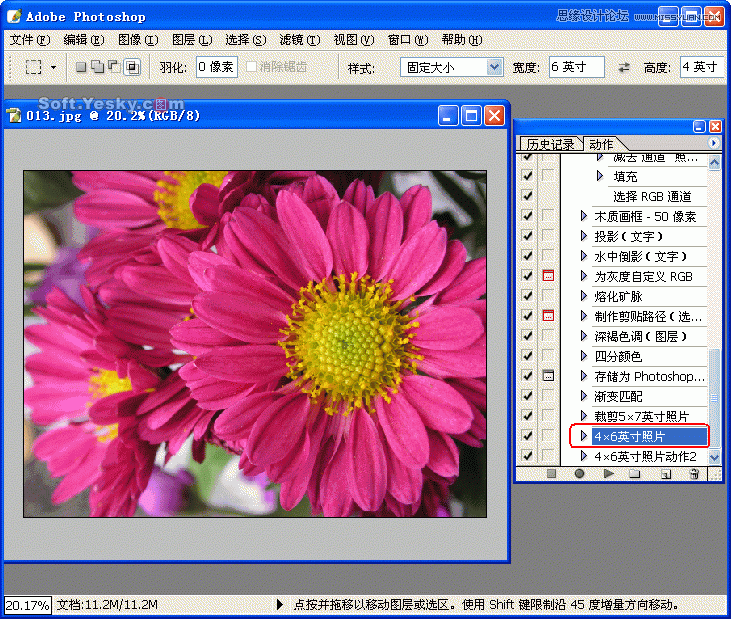Click the Create new set folder icon
The image size is (731, 619).
coord(634,474)
